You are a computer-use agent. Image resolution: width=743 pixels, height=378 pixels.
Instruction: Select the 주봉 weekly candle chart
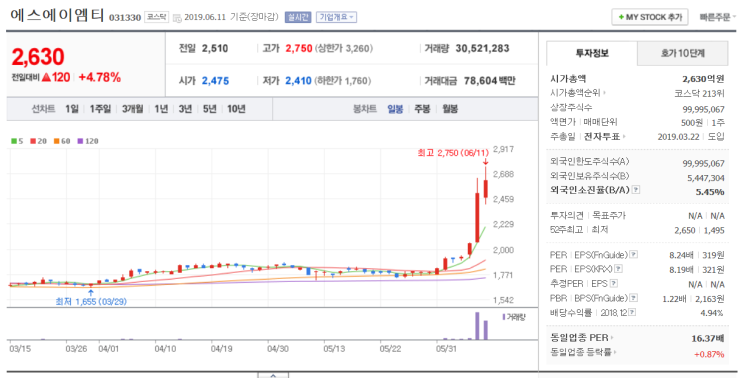click(x=422, y=109)
